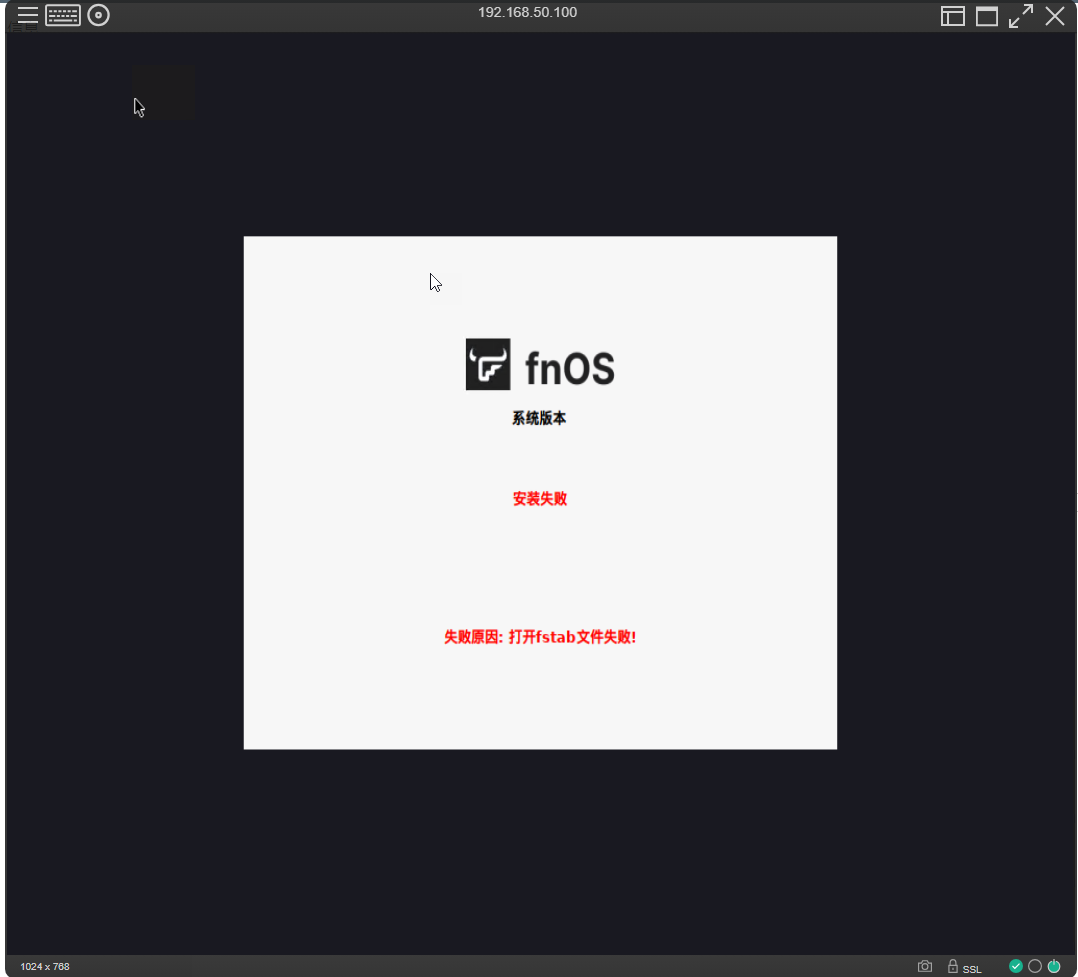Screen dimensions: 1078x977
Task: Click the green power button icon
Action: pos(1054,966)
